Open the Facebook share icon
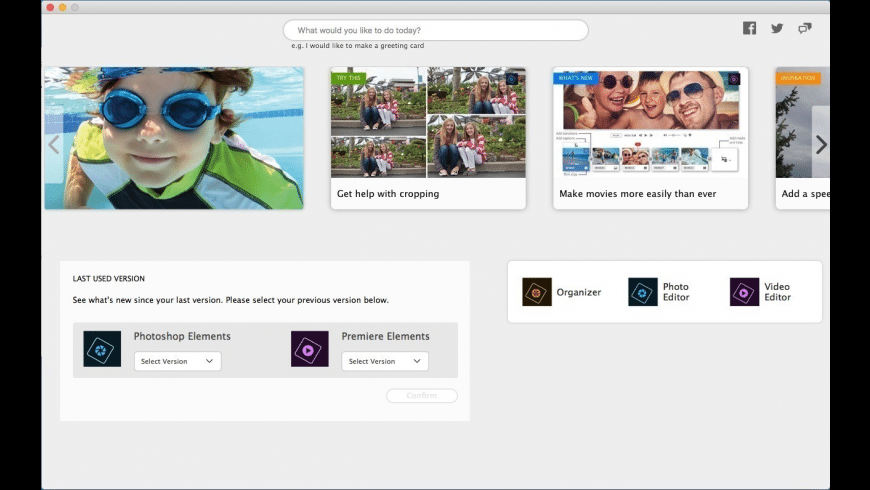The height and width of the screenshot is (490, 870). [x=749, y=28]
